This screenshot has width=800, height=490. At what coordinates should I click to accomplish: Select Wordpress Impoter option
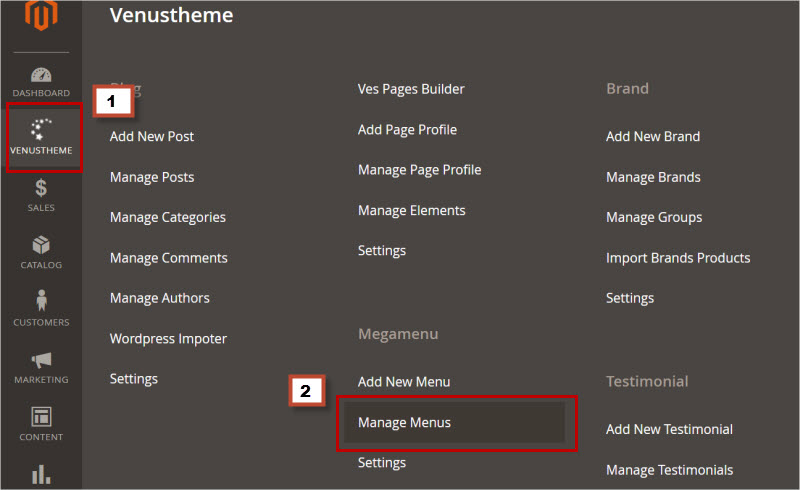pyautogui.click(x=168, y=339)
